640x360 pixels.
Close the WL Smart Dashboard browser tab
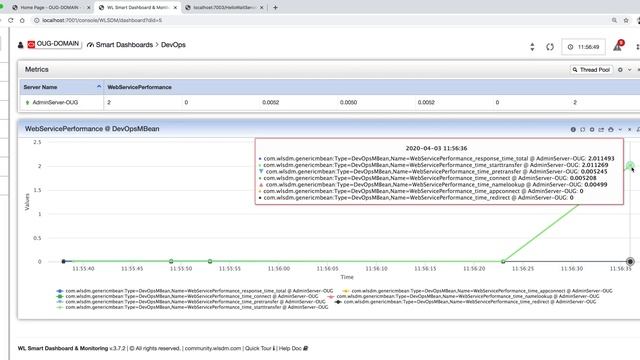pyautogui.click(x=175, y=7)
